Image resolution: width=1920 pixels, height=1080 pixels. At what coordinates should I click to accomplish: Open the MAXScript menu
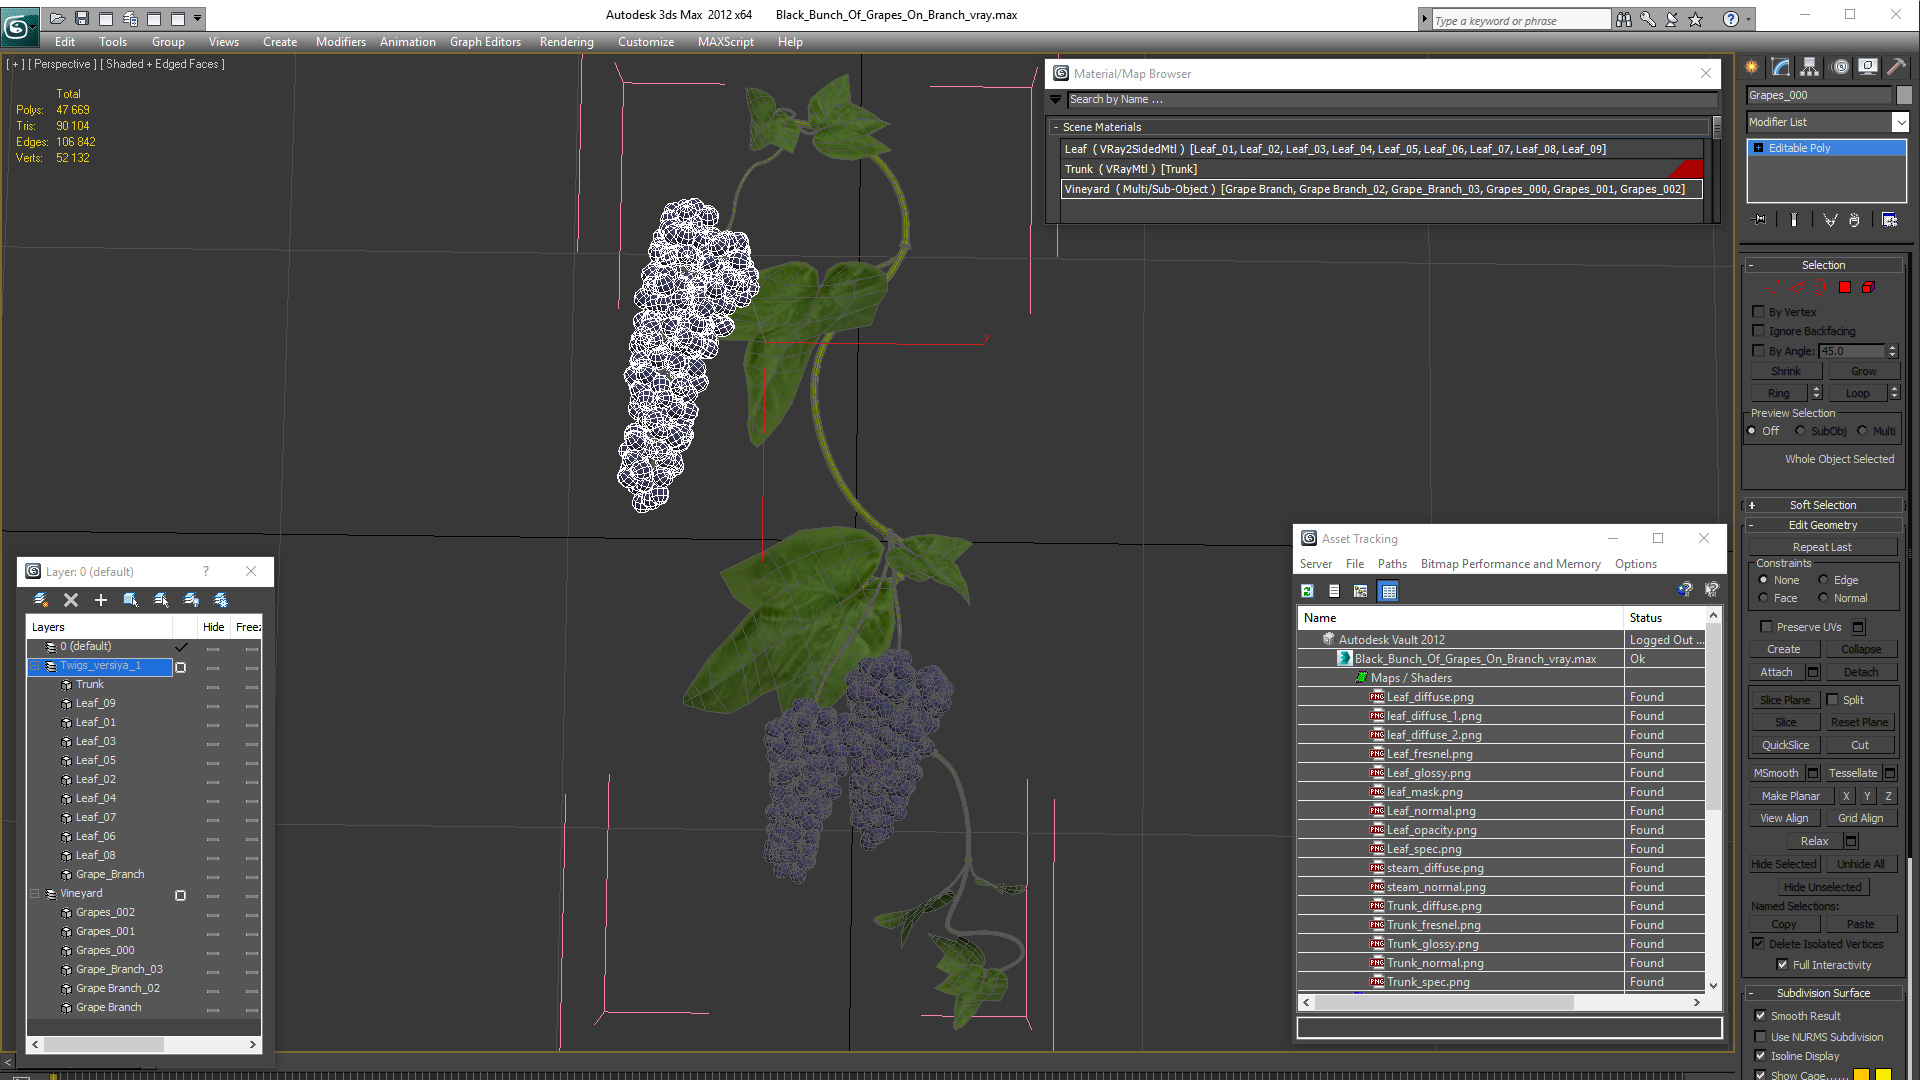(x=725, y=42)
